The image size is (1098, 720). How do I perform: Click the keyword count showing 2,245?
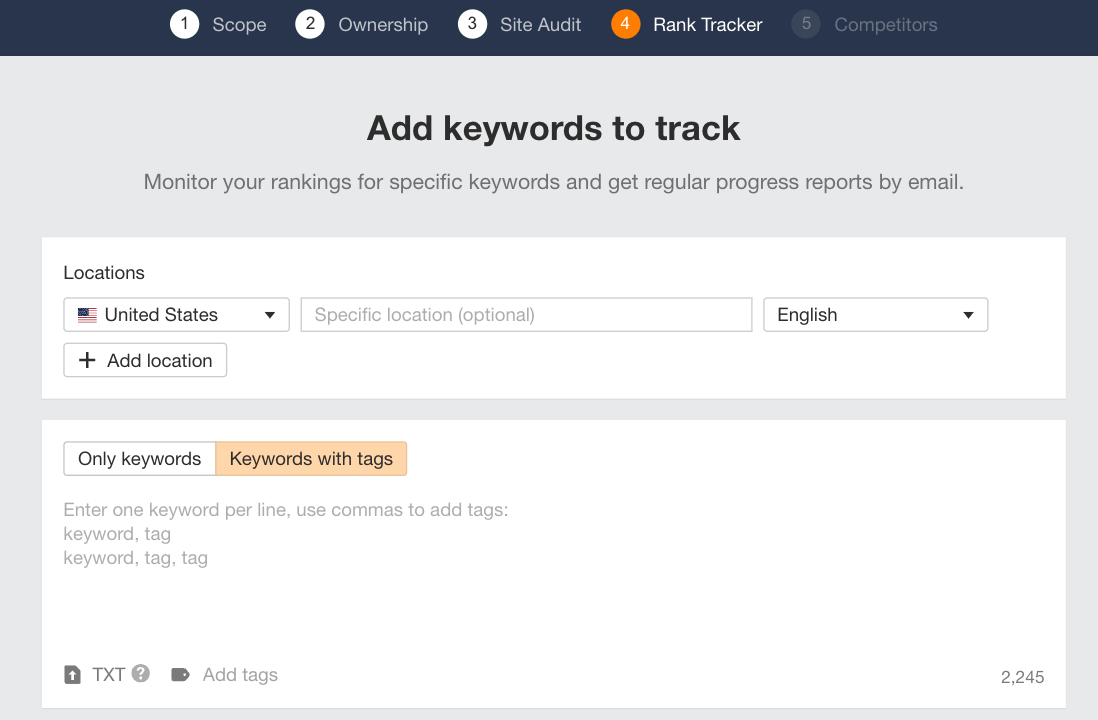(x=1022, y=676)
